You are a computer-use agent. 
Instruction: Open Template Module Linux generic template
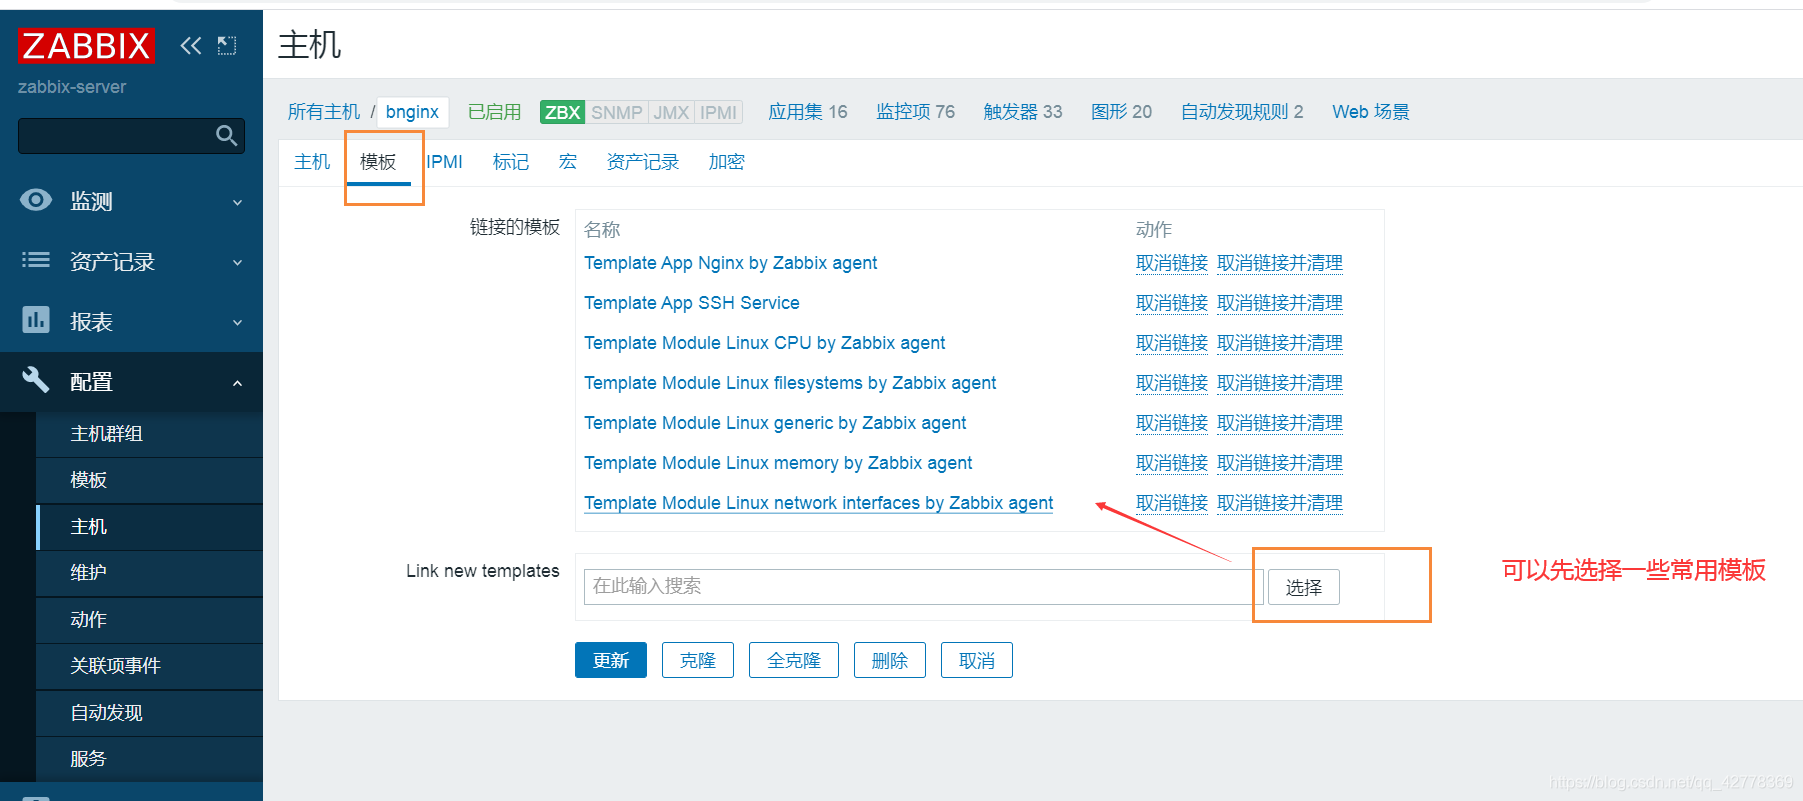click(x=775, y=423)
